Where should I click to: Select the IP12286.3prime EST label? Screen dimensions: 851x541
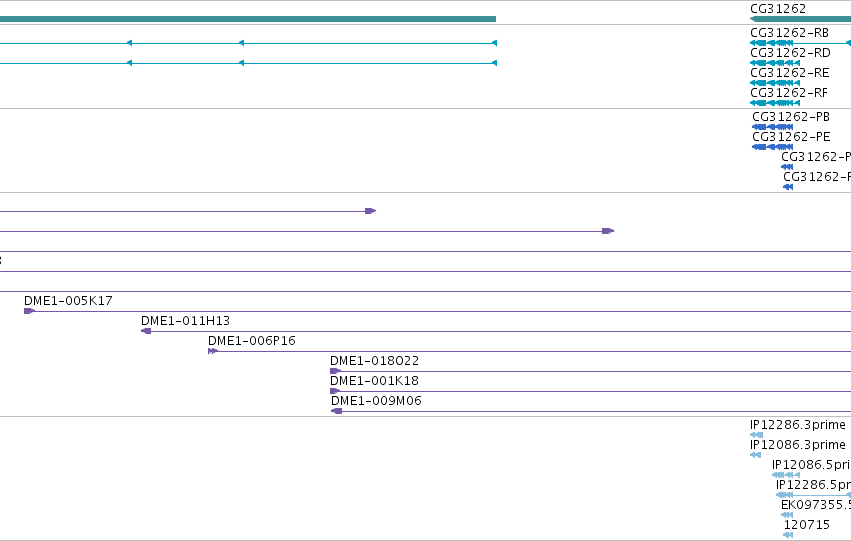point(798,425)
